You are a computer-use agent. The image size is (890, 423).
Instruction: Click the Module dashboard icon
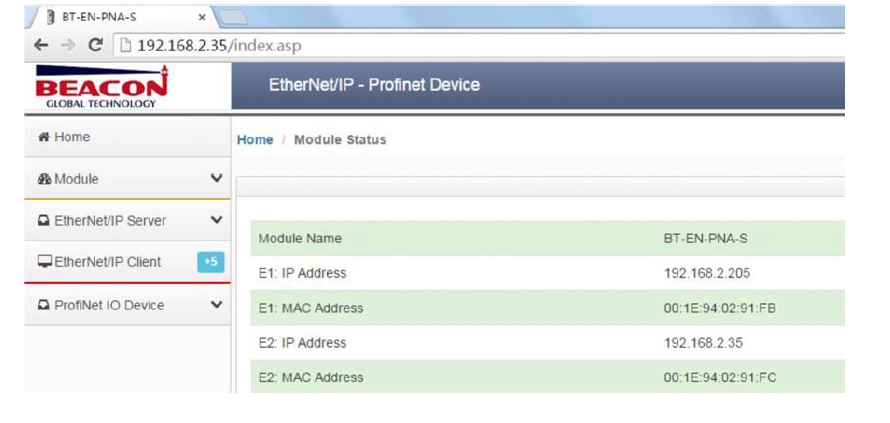tap(44, 179)
